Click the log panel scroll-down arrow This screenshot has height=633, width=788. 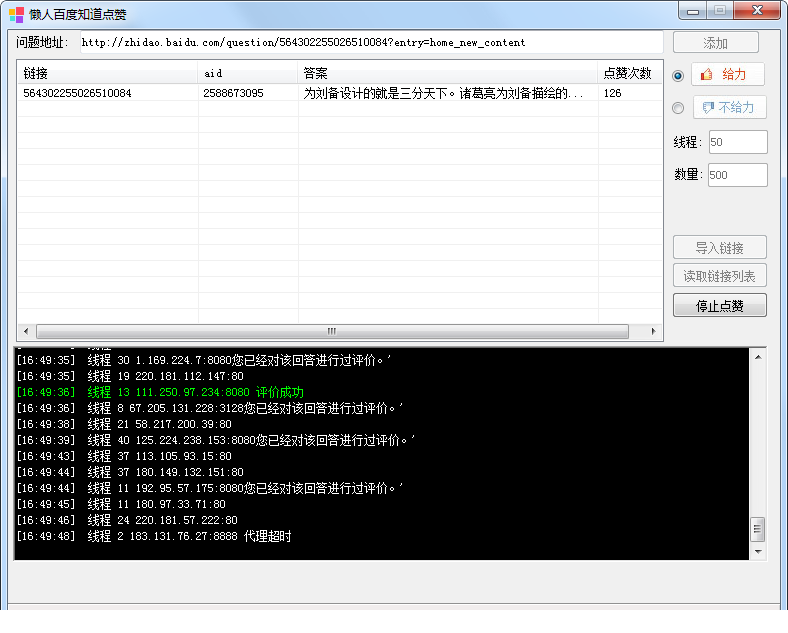(x=758, y=552)
